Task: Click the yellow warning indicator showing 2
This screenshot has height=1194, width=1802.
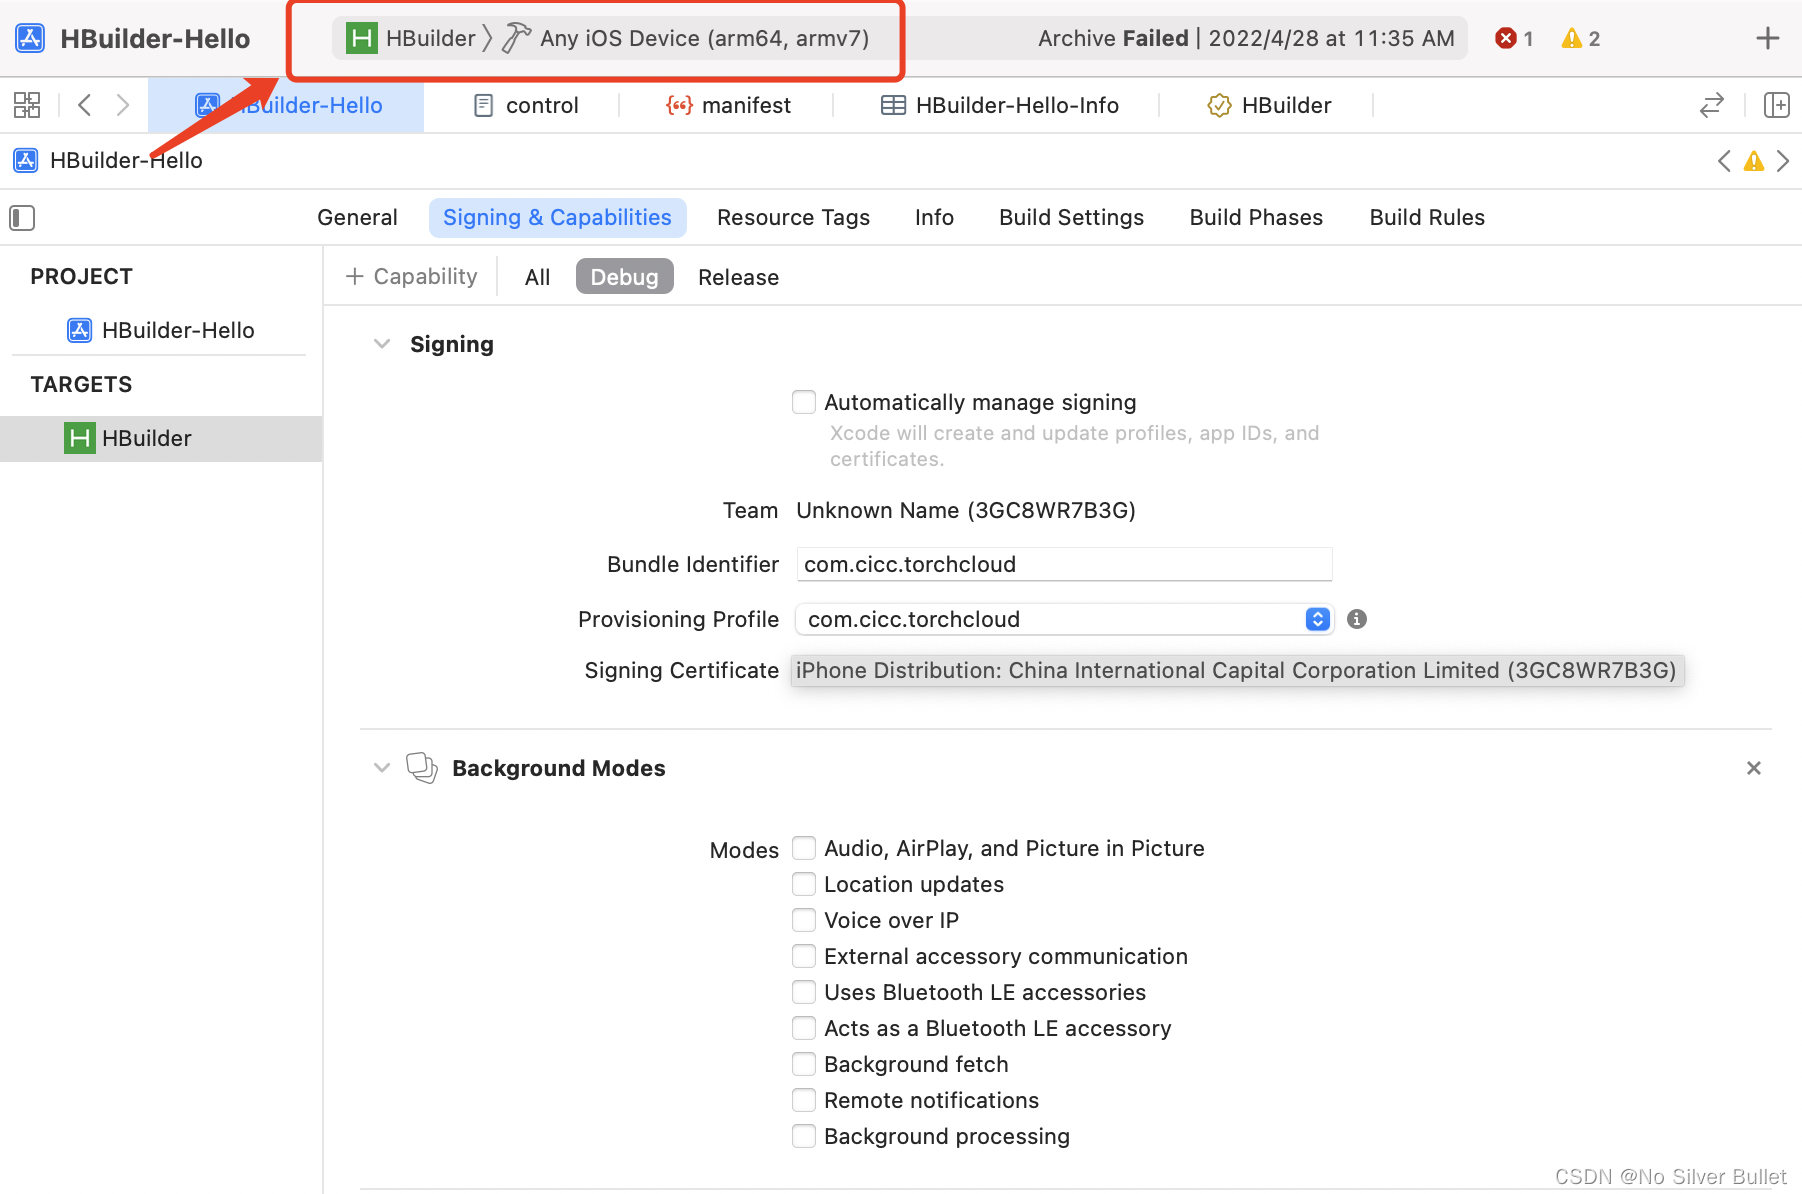Action: pyautogui.click(x=1580, y=38)
